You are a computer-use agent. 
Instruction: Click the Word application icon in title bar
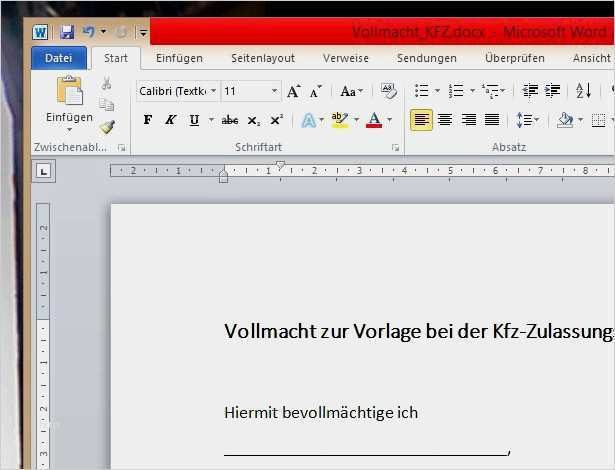click(40, 32)
